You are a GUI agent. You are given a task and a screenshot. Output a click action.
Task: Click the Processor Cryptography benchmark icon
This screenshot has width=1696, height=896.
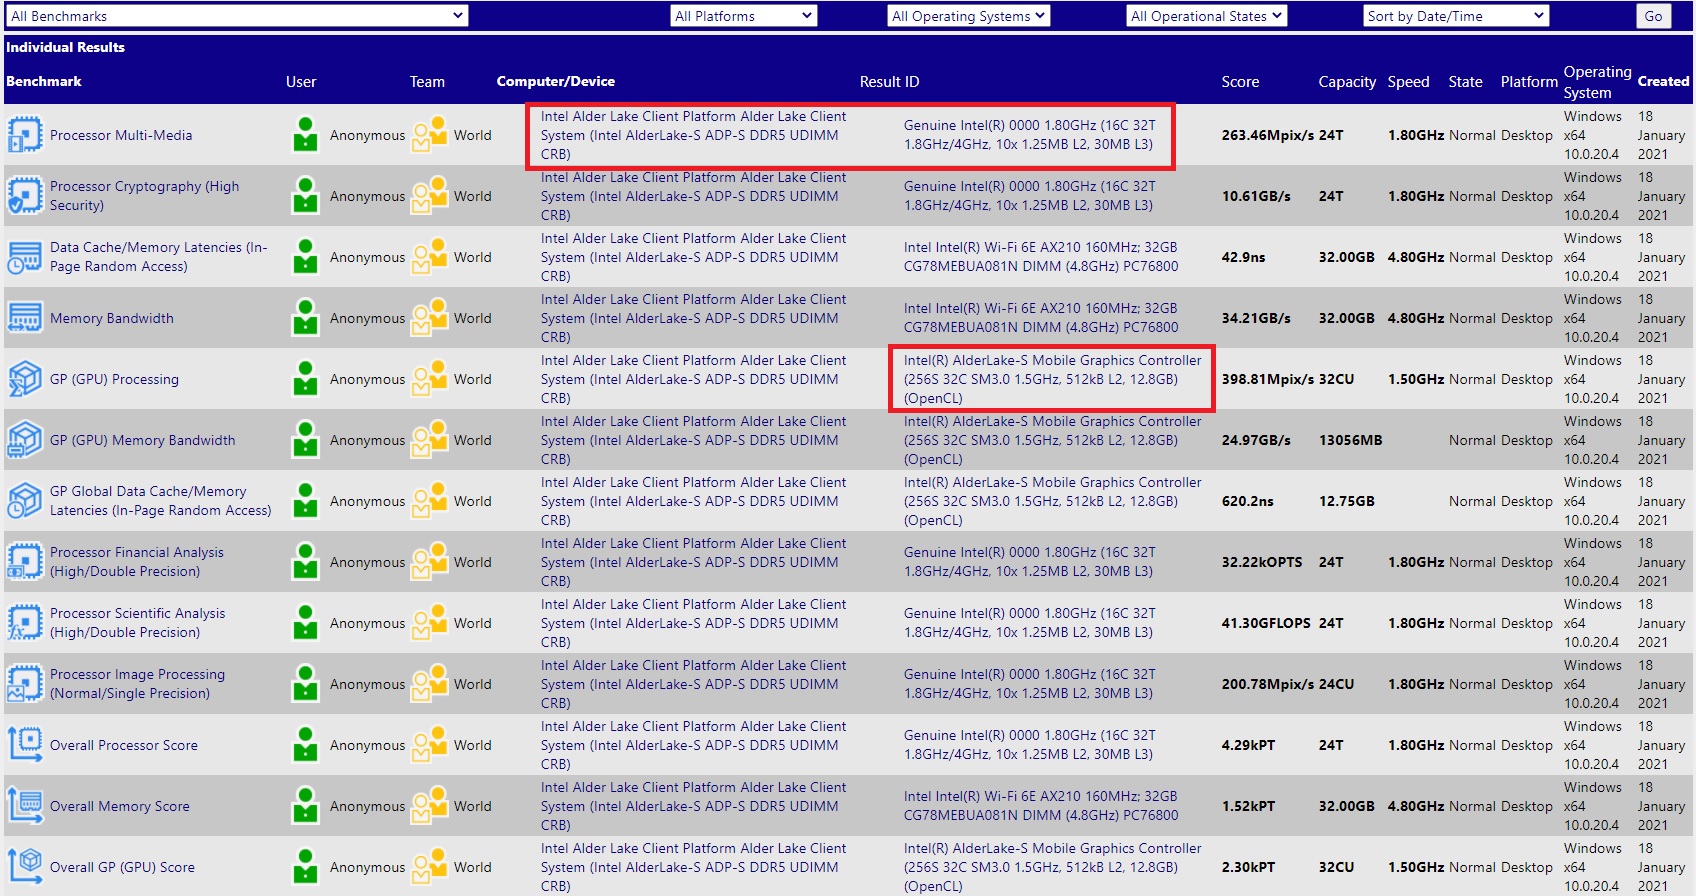click(x=25, y=196)
